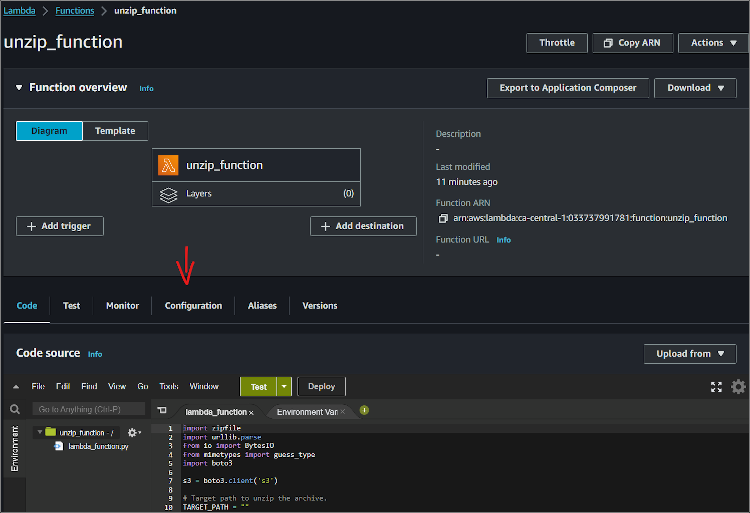The width and height of the screenshot is (750, 513).
Task: Open the Actions dropdown
Action: (x=713, y=43)
